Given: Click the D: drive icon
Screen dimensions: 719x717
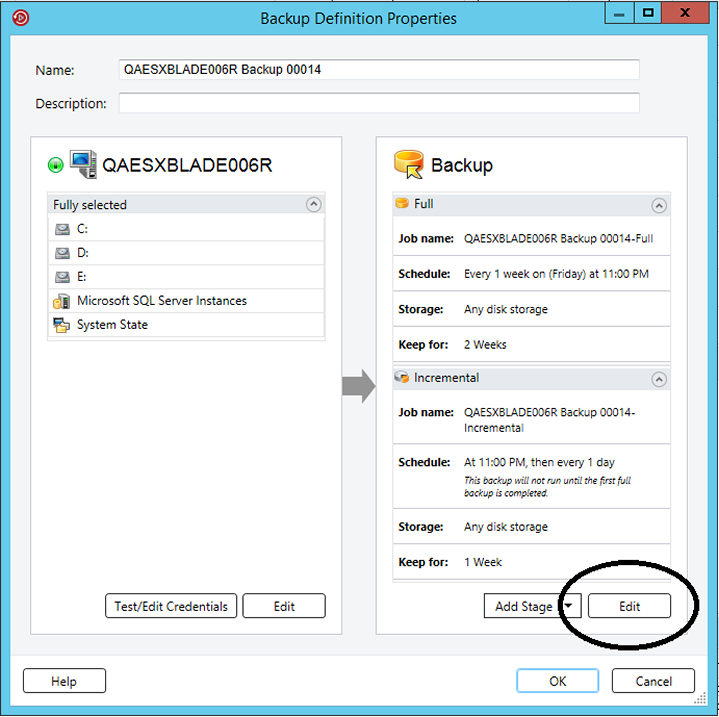Looking at the screenshot, I should (62, 253).
